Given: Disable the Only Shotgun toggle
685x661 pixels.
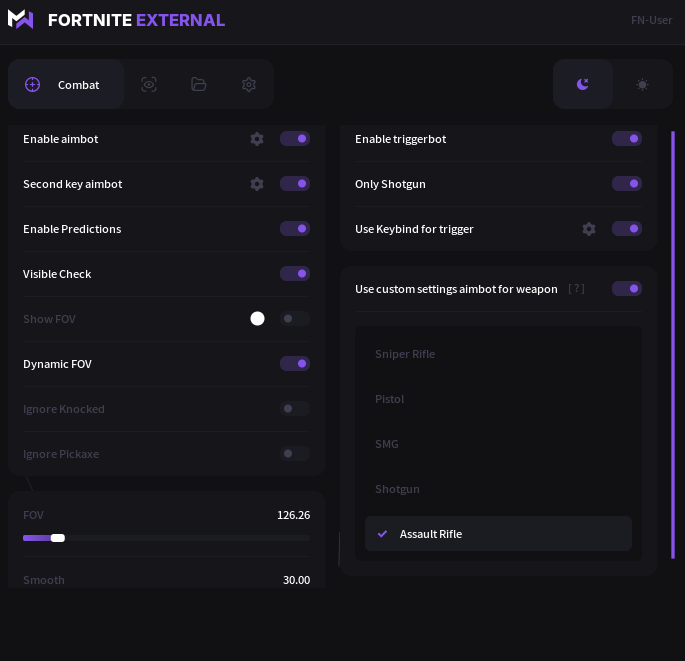Looking at the screenshot, I should [627, 183].
